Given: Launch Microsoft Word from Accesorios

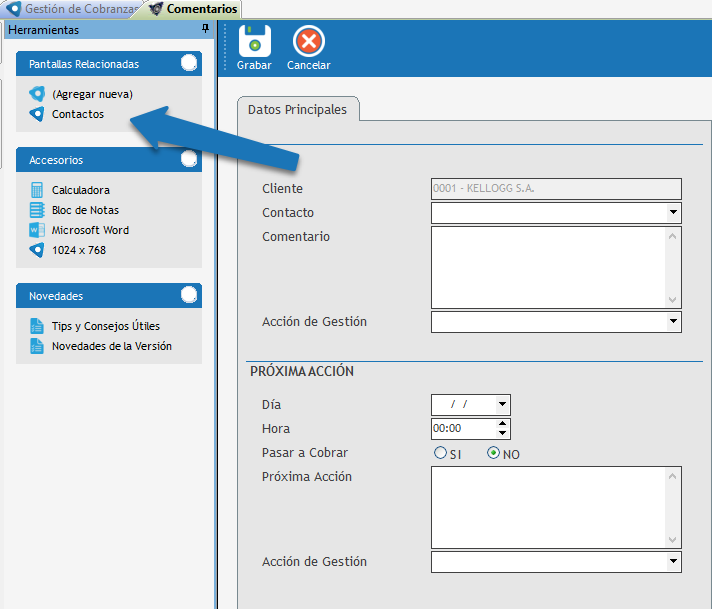Looking at the screenshot, I should point(90,230).
